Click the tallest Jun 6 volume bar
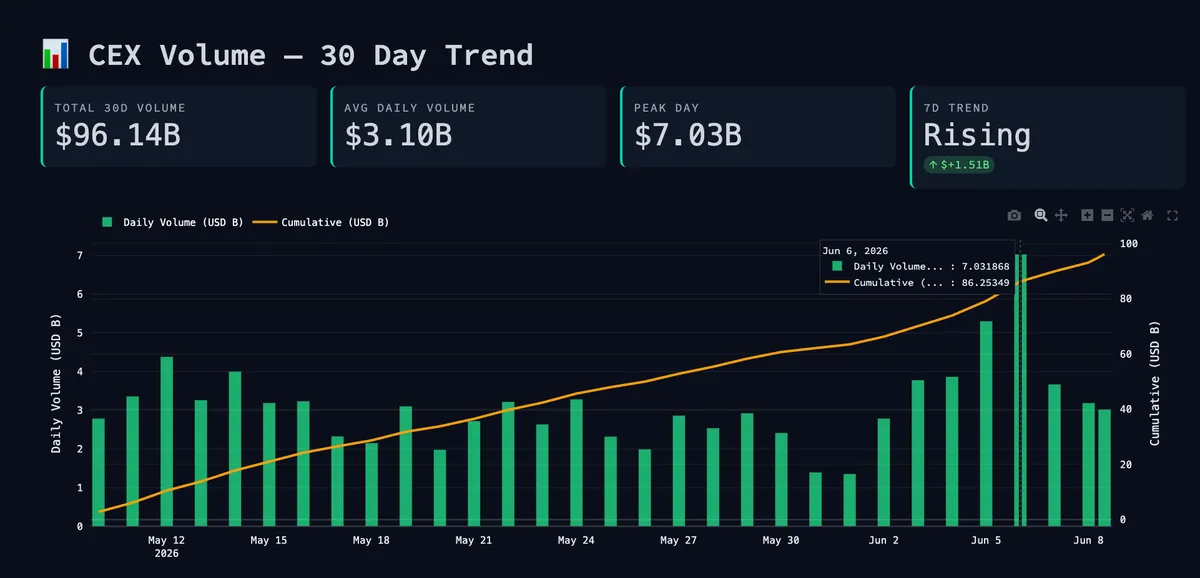 (x=1021, y=390)
